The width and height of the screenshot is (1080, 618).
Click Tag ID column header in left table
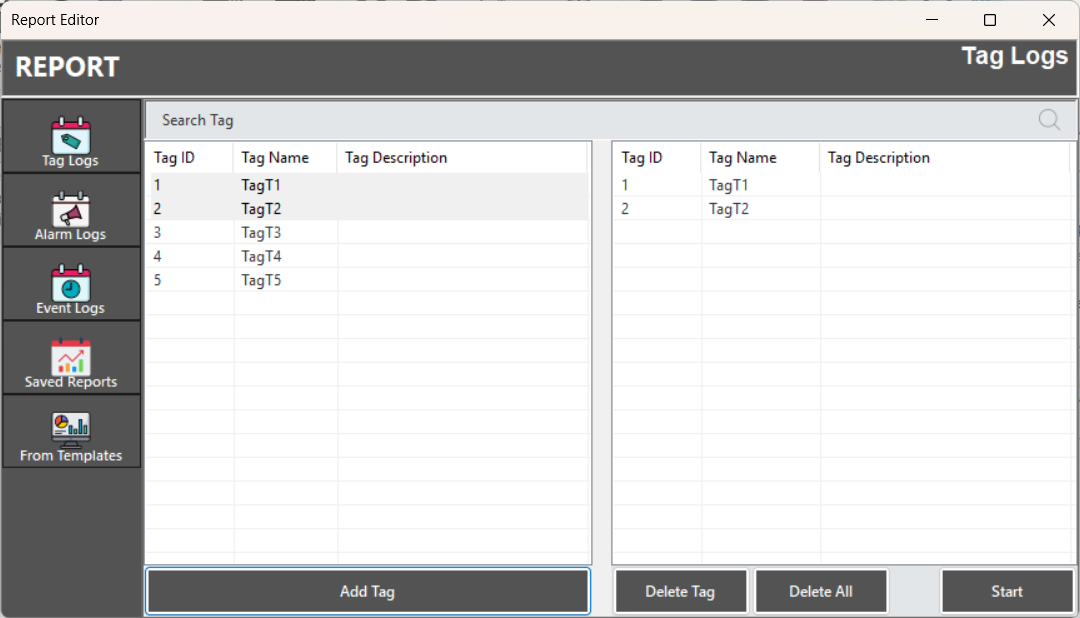point(189,158)
